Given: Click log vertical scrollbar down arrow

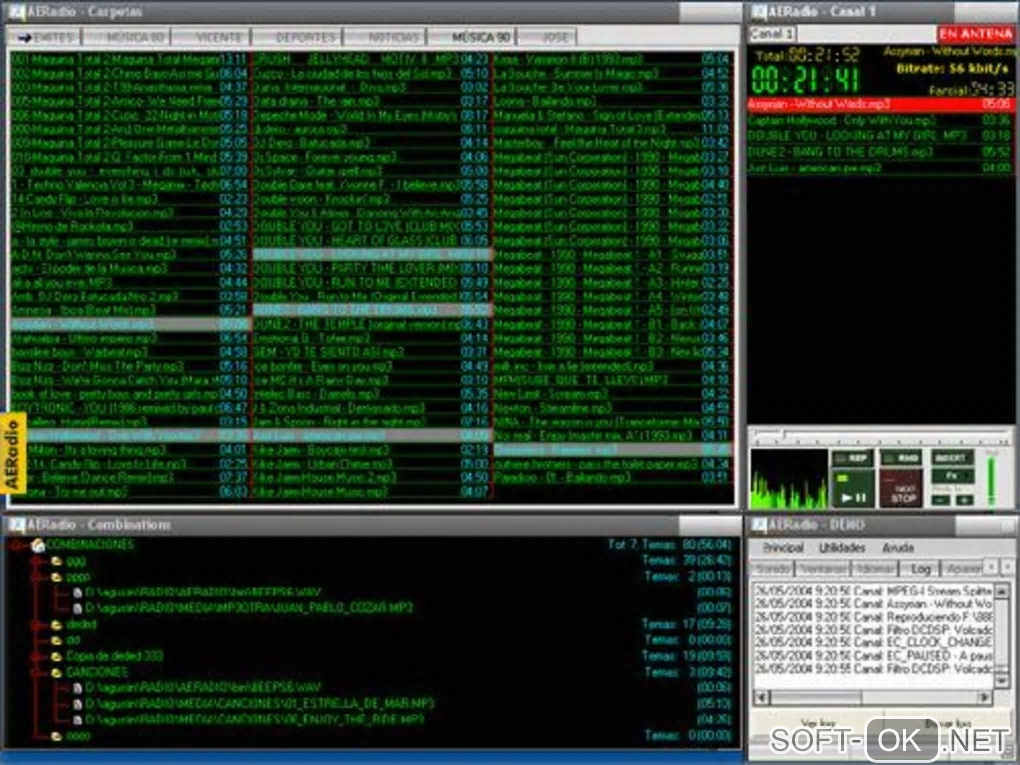Looking at the screenshot, I should coord(1002,680).
